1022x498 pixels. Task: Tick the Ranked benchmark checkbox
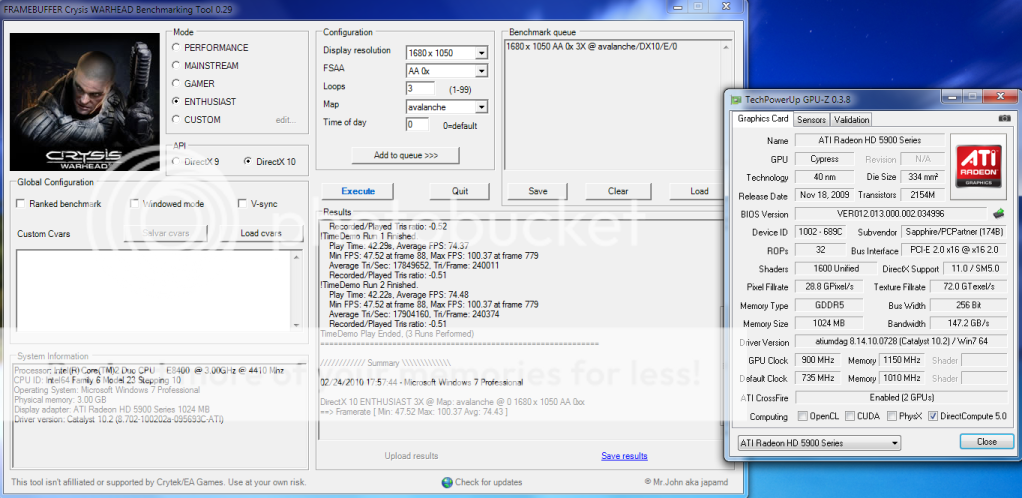pyautogui.click(x=21, y=204)
